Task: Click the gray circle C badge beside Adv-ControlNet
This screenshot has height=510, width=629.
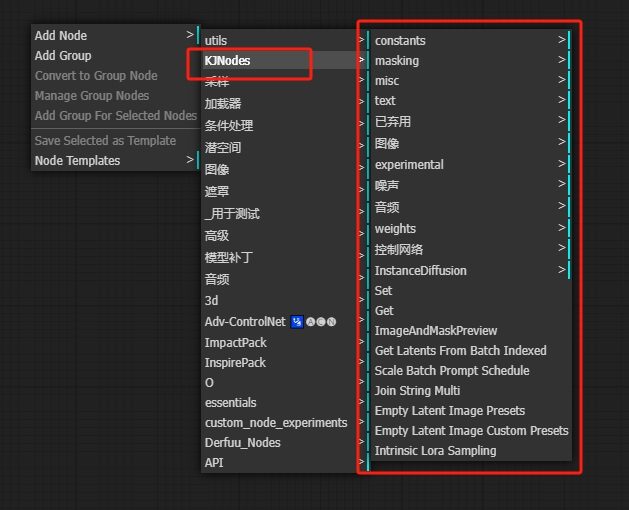Action: tap(321, 322)
